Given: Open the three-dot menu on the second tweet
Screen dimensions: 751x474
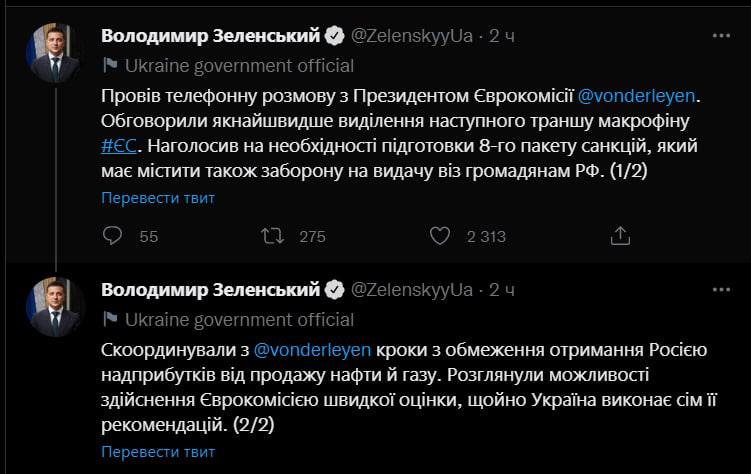Looking at the screenshot, I should click(x=720, y=290).
